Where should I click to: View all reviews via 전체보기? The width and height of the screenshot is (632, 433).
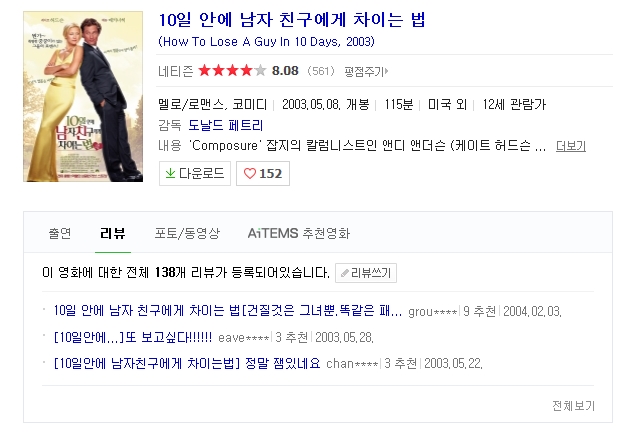573,406
